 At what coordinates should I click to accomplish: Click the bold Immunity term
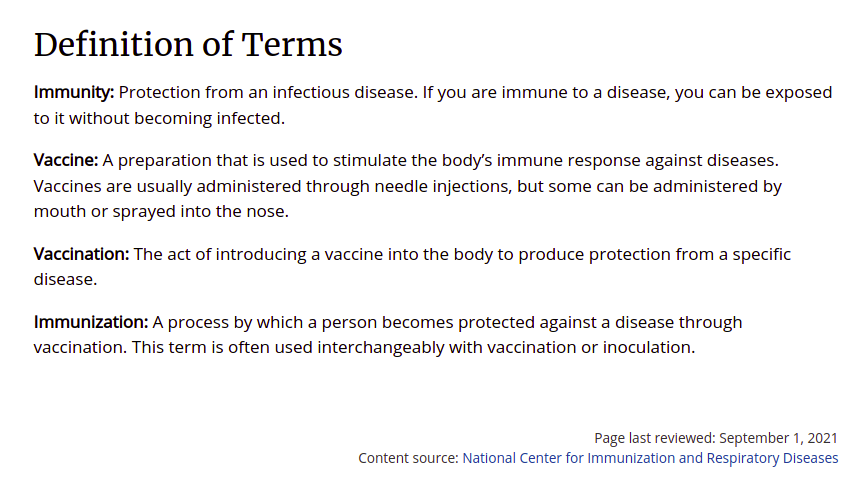pyautogui.click(x=74, y=93)
